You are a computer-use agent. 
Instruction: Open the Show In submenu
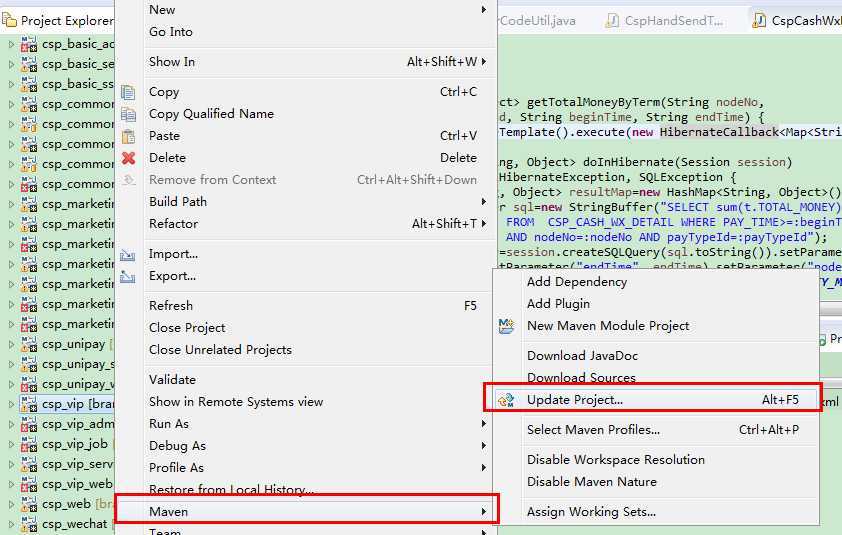pos(304,62)
